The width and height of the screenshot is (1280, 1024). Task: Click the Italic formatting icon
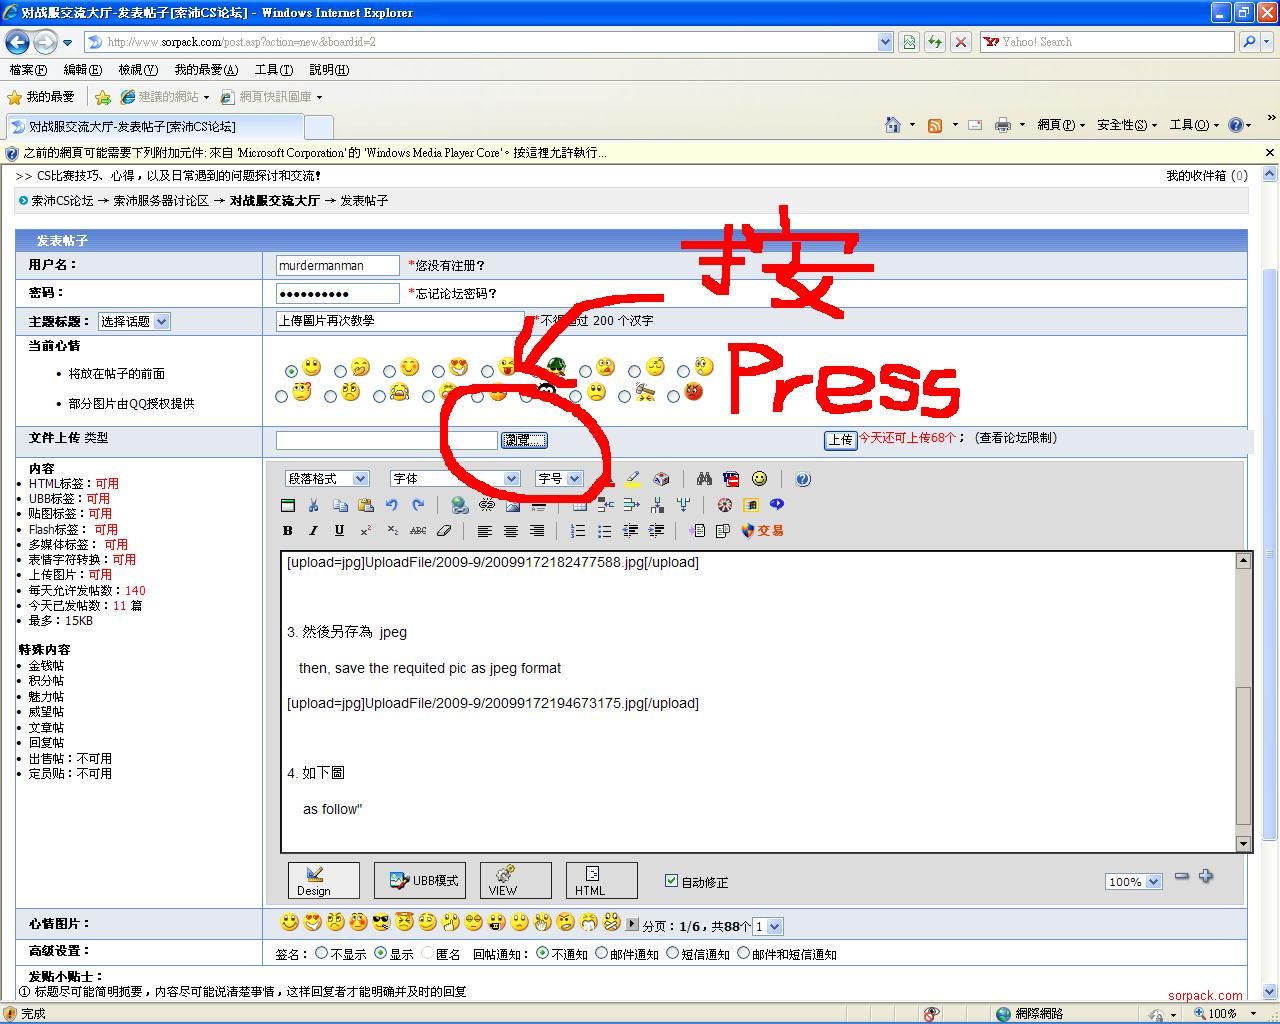click(313, 531)
